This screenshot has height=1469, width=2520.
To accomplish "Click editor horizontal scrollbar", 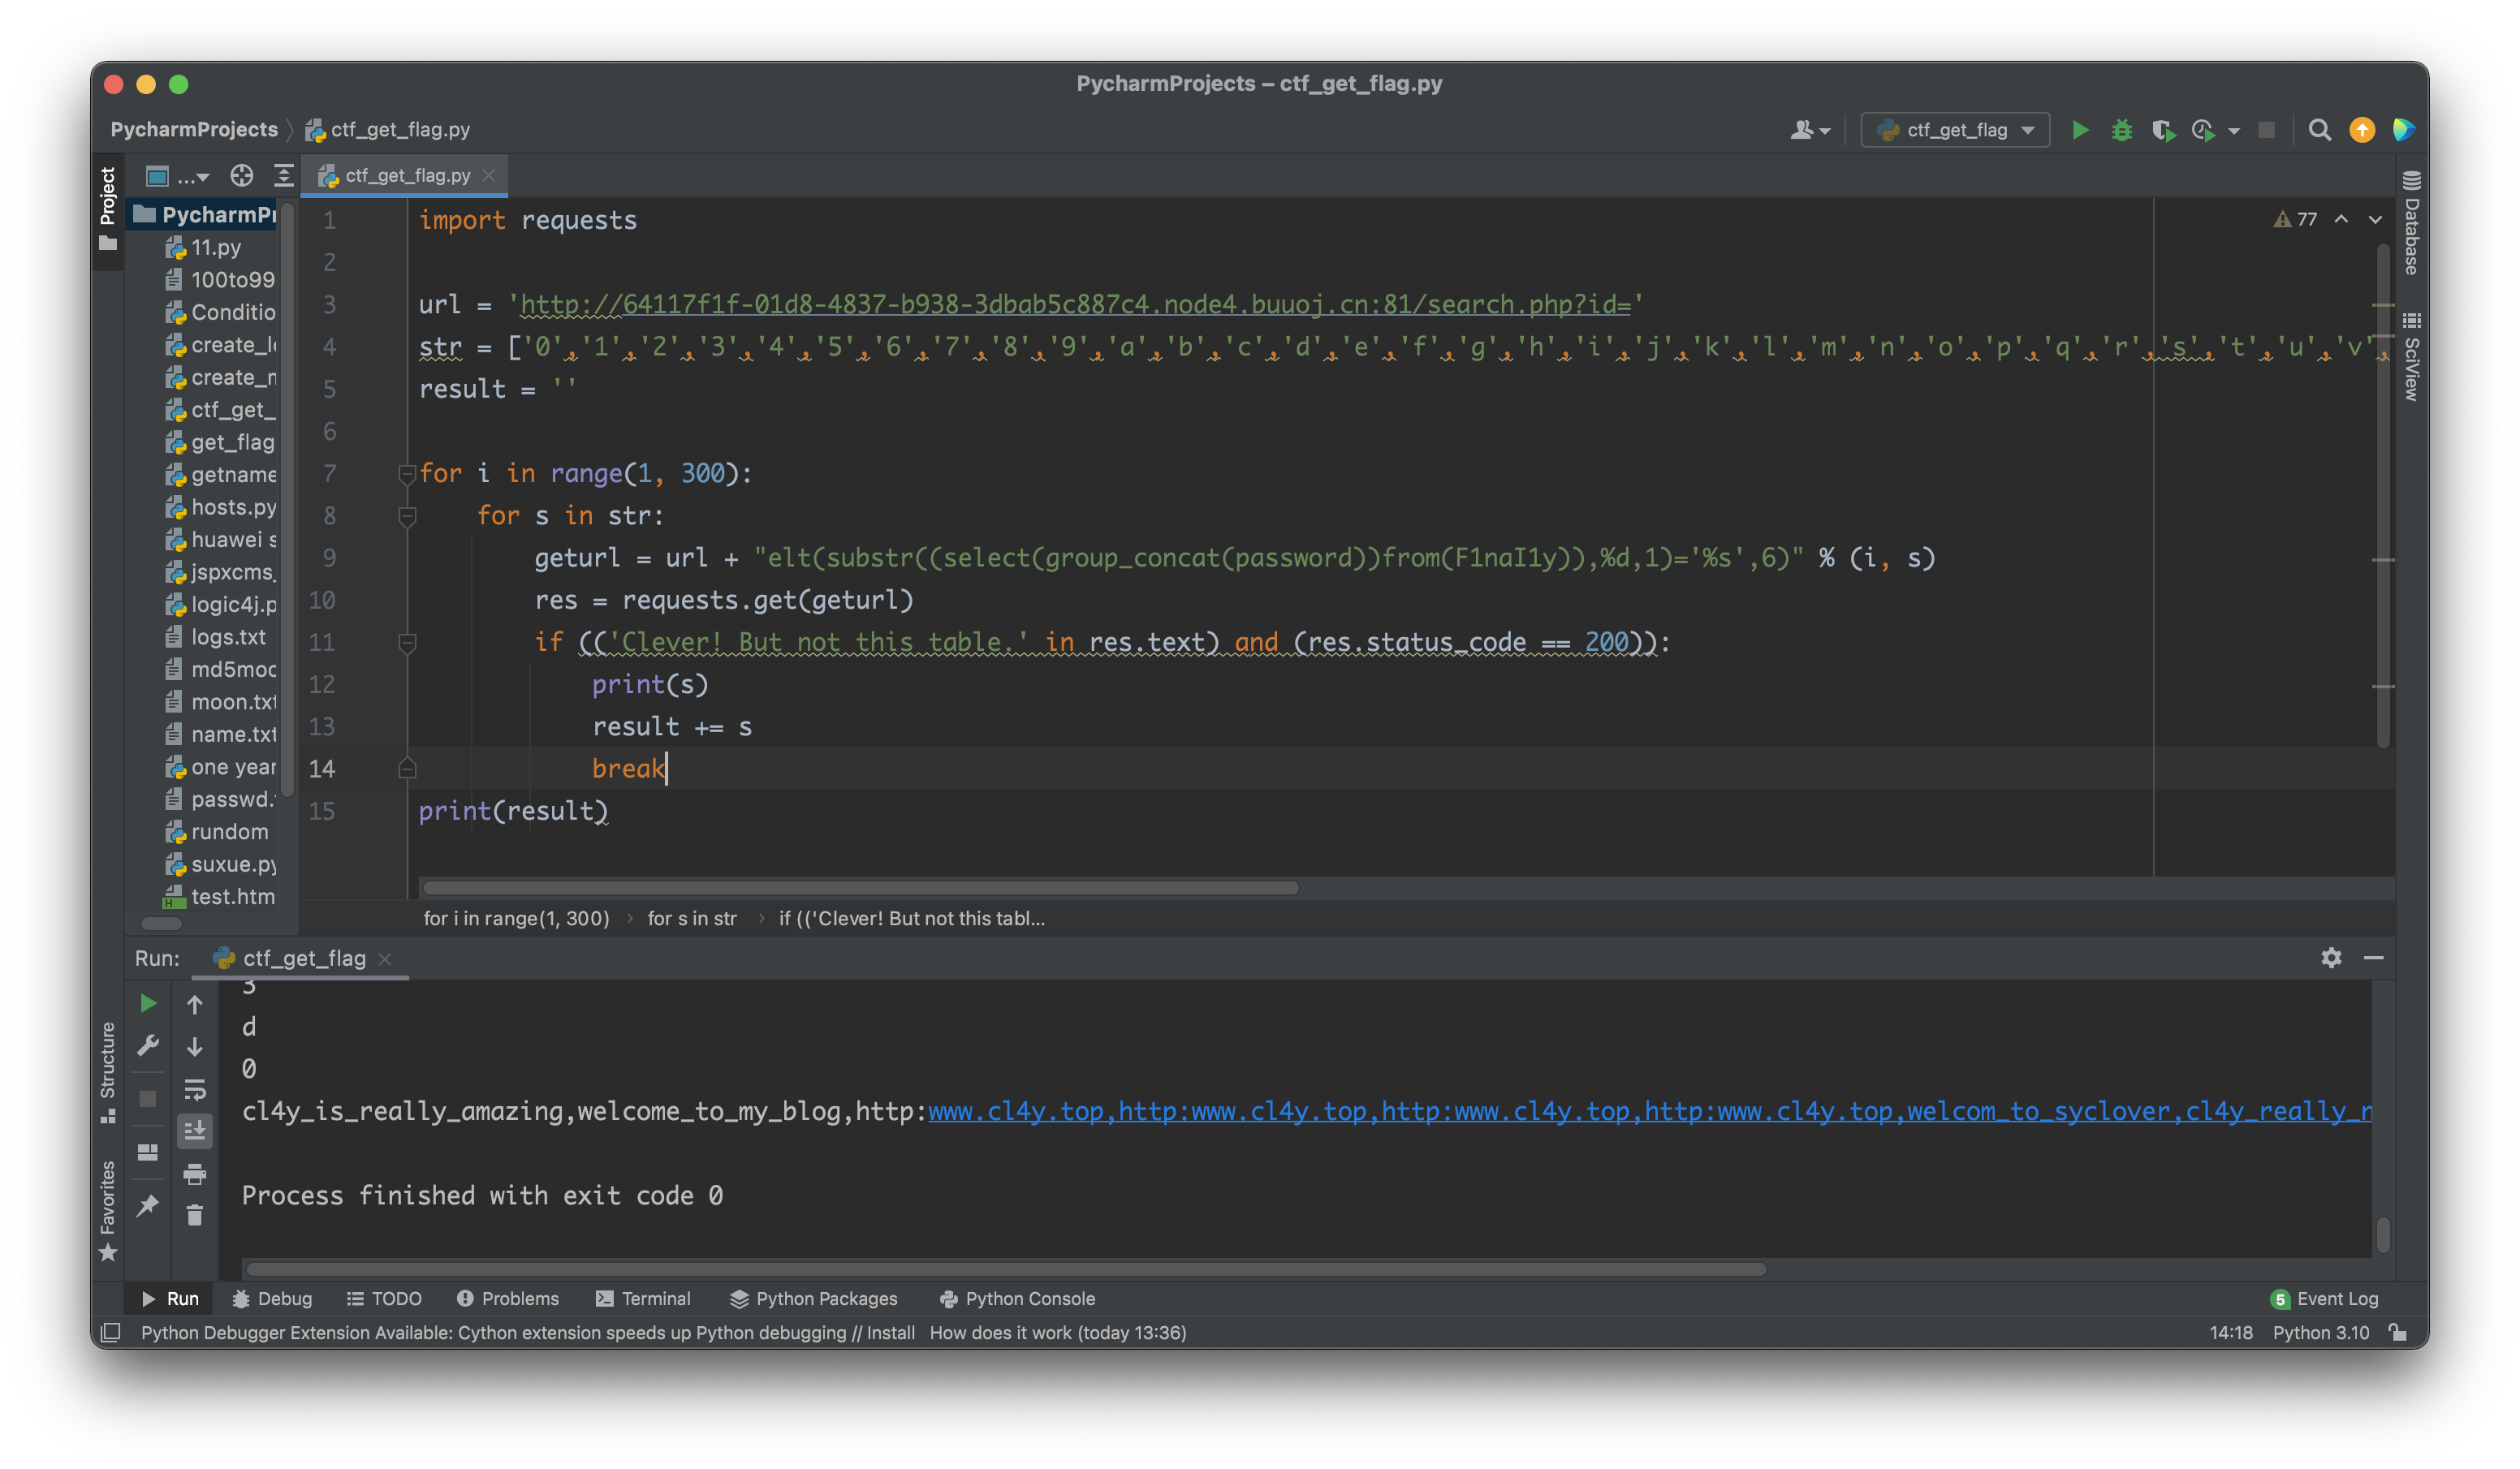I will [x=860, y=888].
